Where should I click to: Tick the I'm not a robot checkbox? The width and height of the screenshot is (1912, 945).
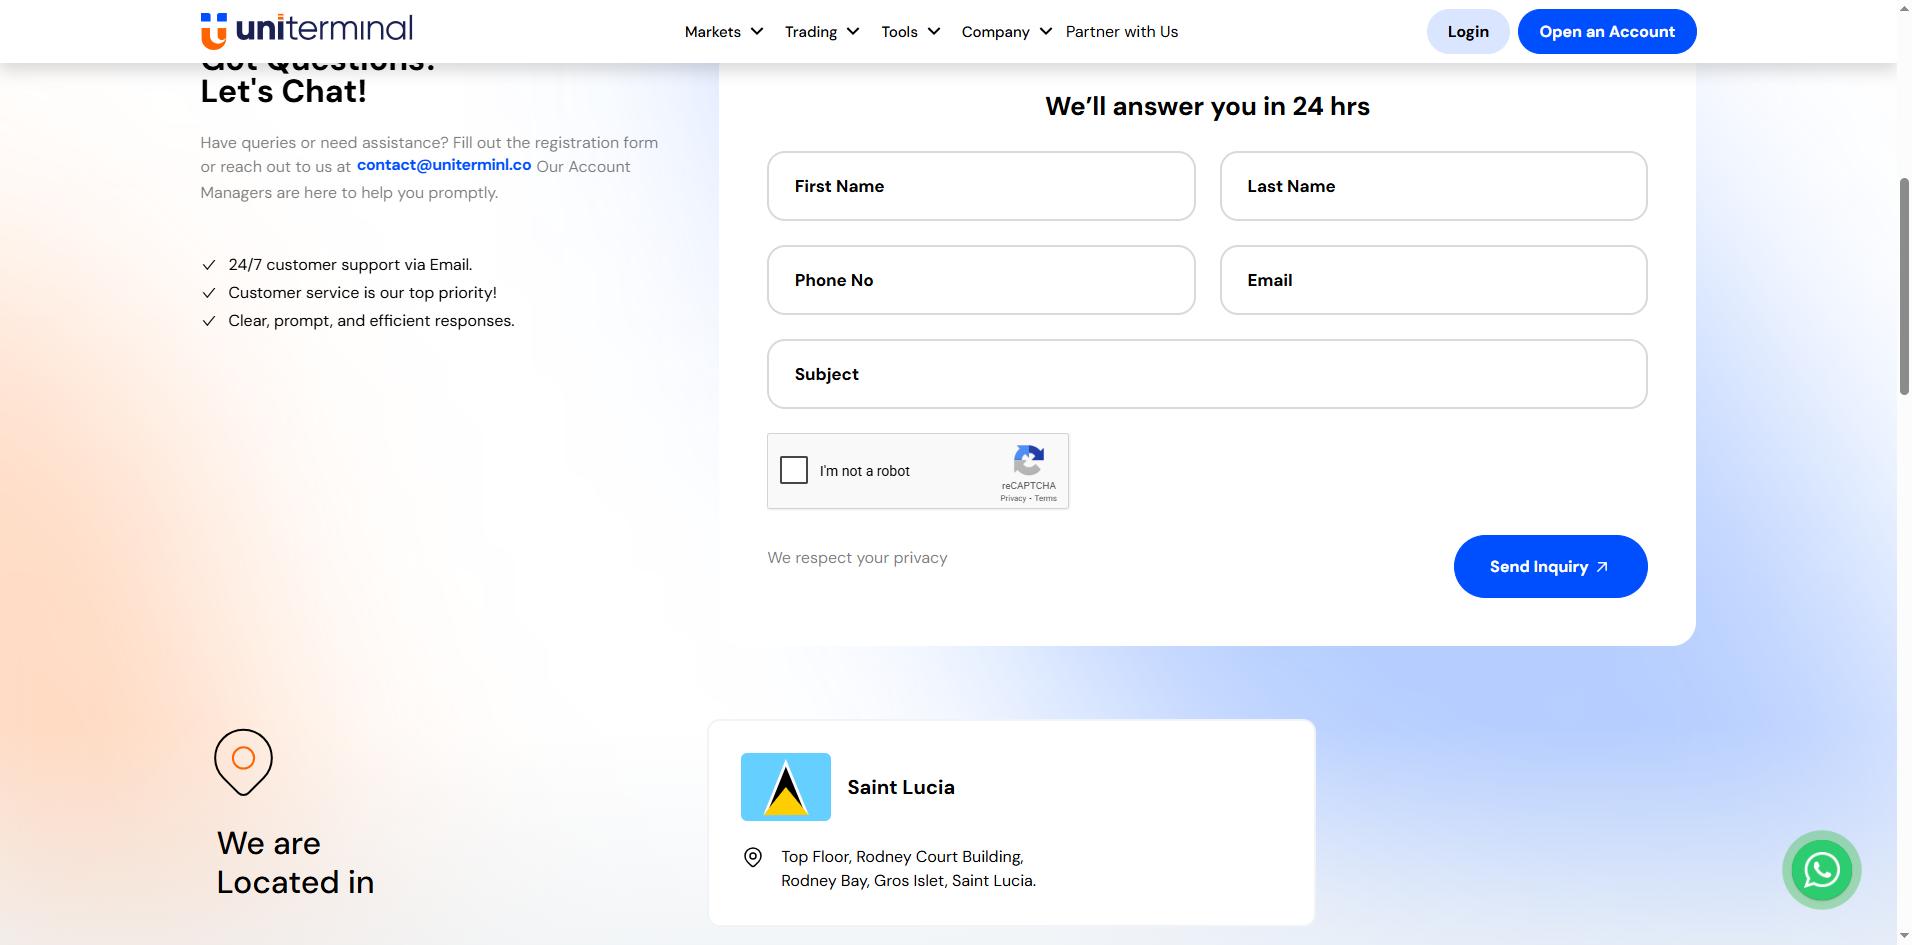point(794,470)
